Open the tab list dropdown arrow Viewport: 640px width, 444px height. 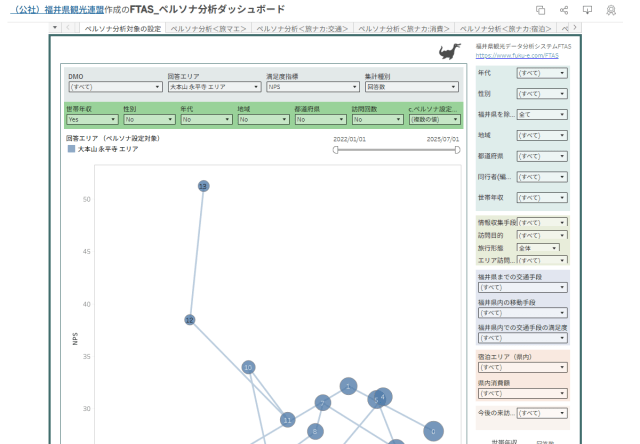coord(55,28)
